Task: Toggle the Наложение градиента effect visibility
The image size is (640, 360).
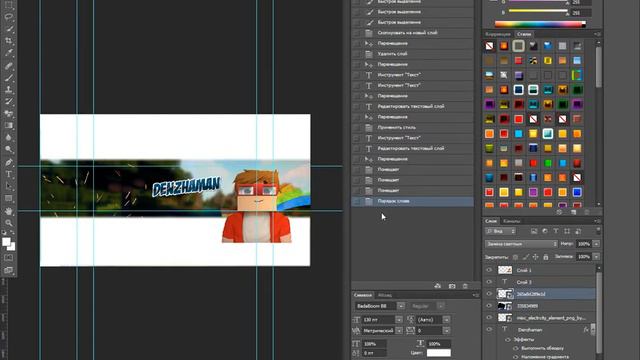Action: point(516,357)
